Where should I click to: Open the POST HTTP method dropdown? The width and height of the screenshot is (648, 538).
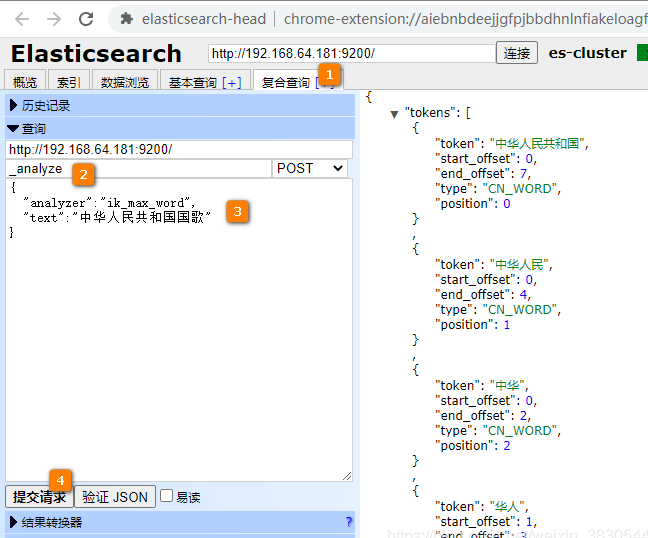pos(310,169)
